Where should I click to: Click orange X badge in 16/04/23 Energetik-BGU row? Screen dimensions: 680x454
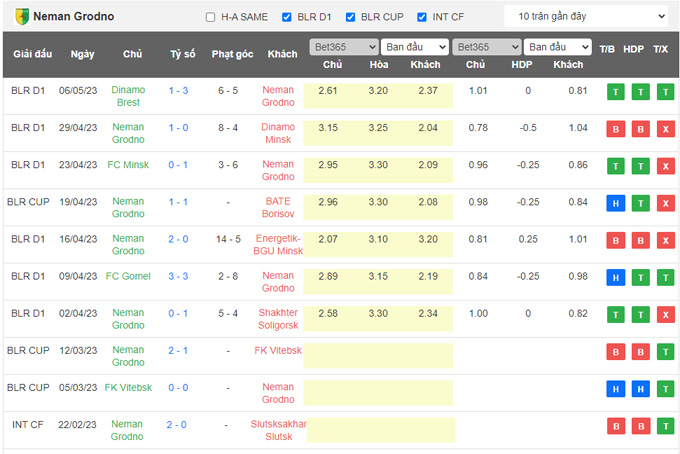[x=661, y=241]
